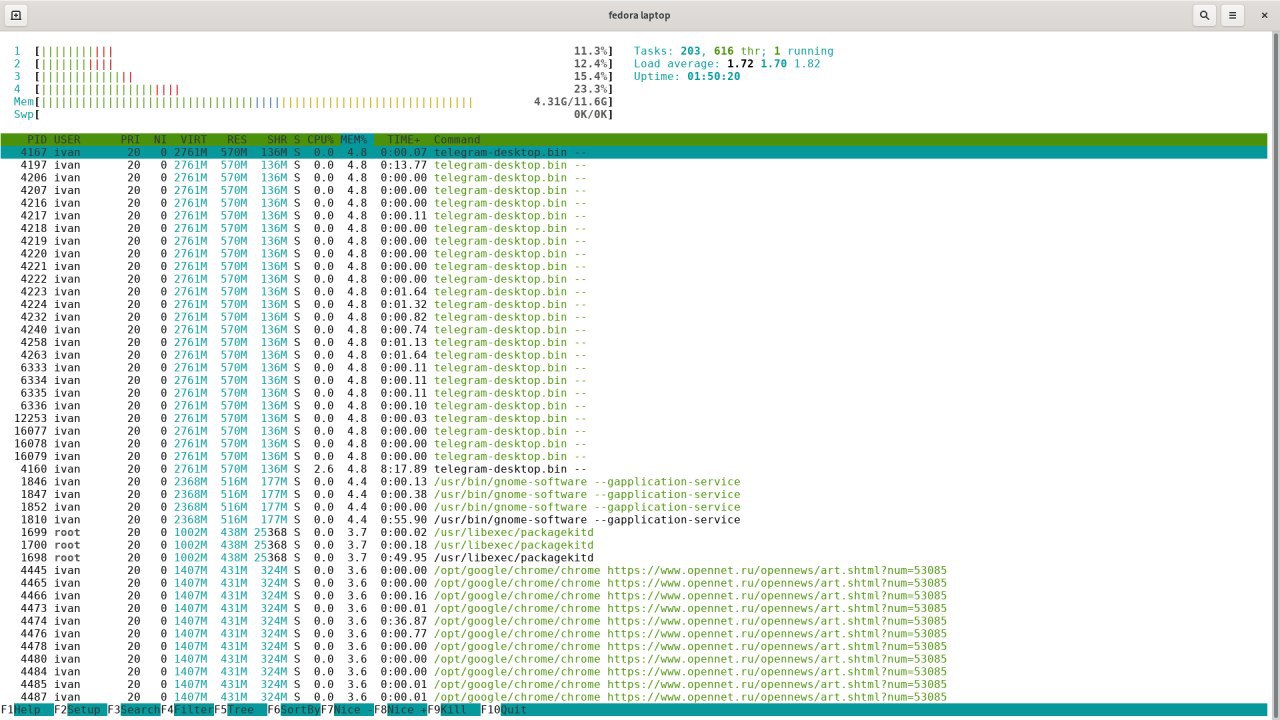Viewport: 1280px width, 720px height.
Task: Click F10 Quit in htop footer
Action: click(504, 709)
